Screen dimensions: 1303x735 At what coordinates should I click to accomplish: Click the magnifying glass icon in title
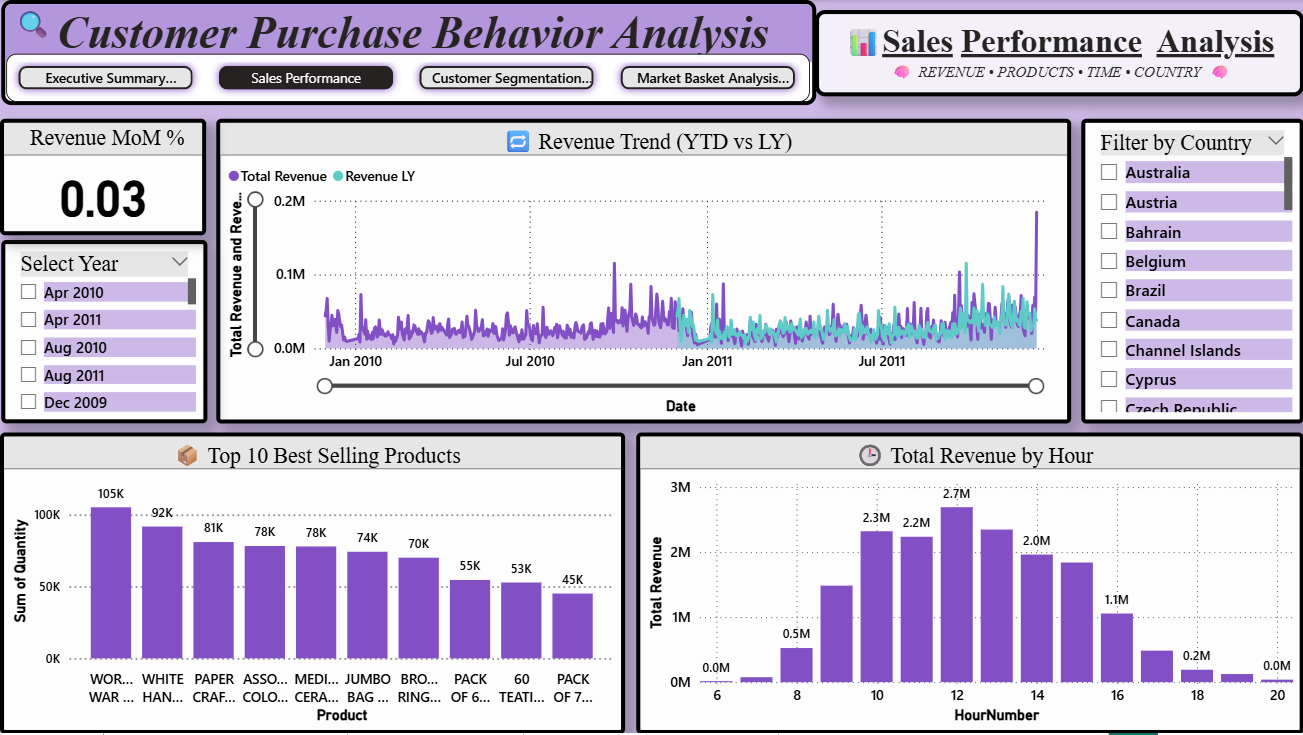point(33,24)
